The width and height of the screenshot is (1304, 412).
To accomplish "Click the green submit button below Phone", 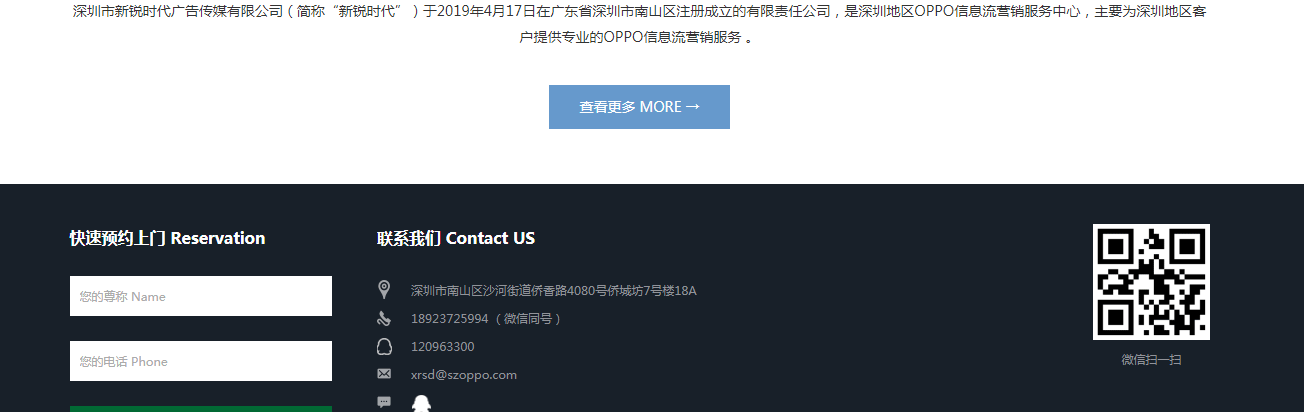I will pos(201,409).
